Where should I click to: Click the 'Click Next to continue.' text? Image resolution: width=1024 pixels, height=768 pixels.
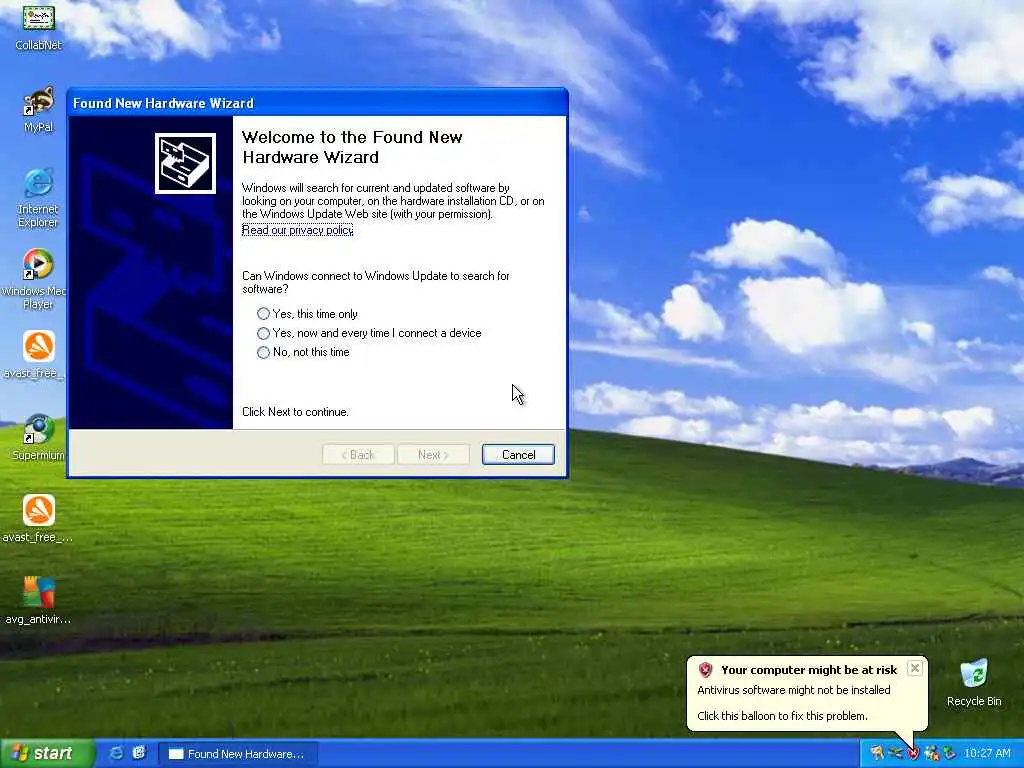pos(295,411)
